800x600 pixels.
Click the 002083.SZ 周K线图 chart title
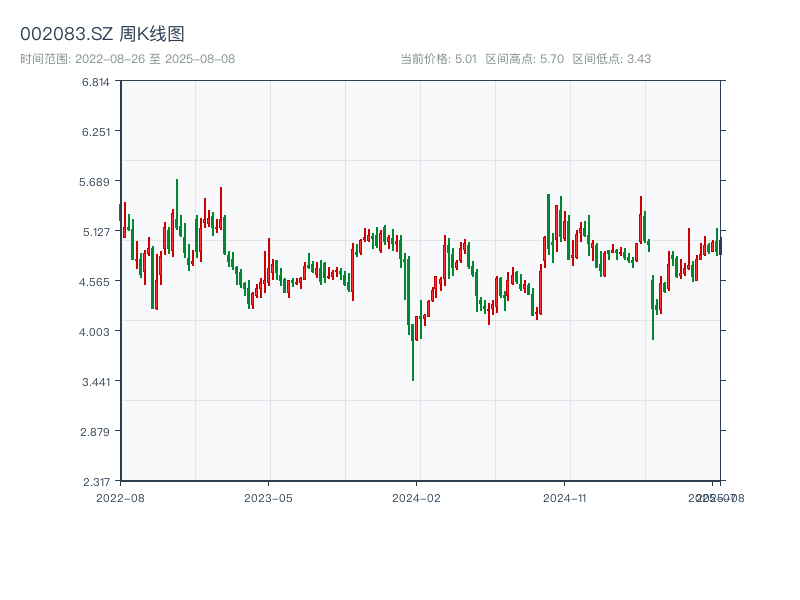(x=102, y=35)
